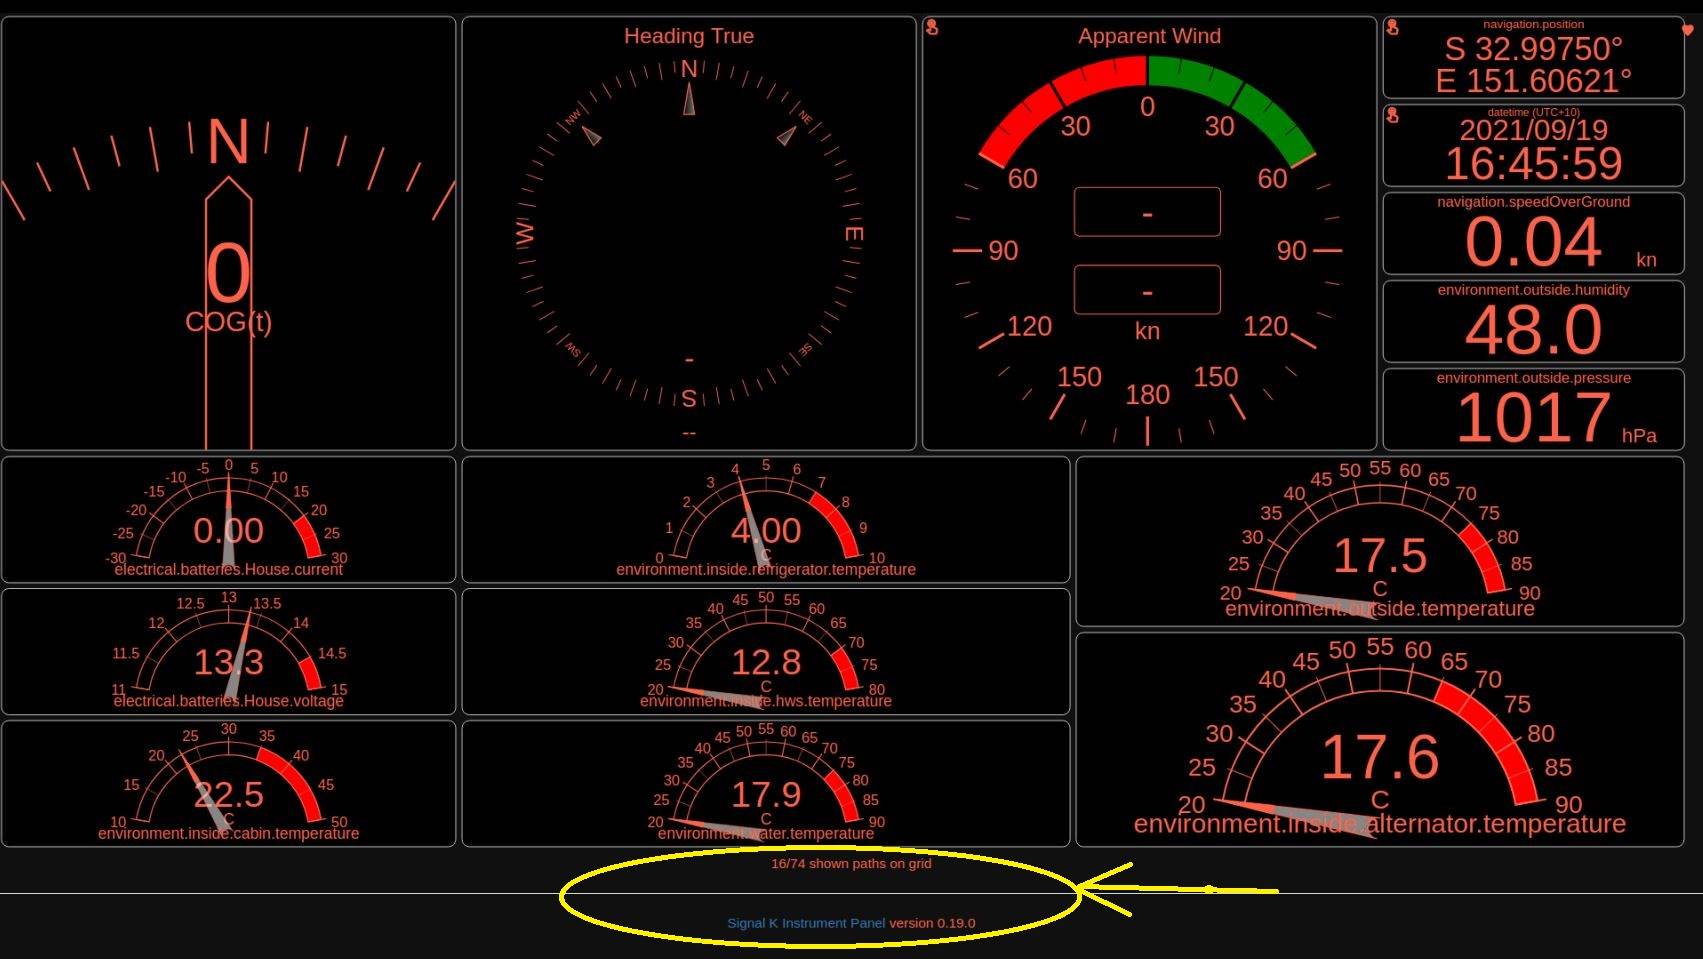Click the House battery voltage gauge
The height and width of the screenshot is (959, 1703).
[228, 652]
